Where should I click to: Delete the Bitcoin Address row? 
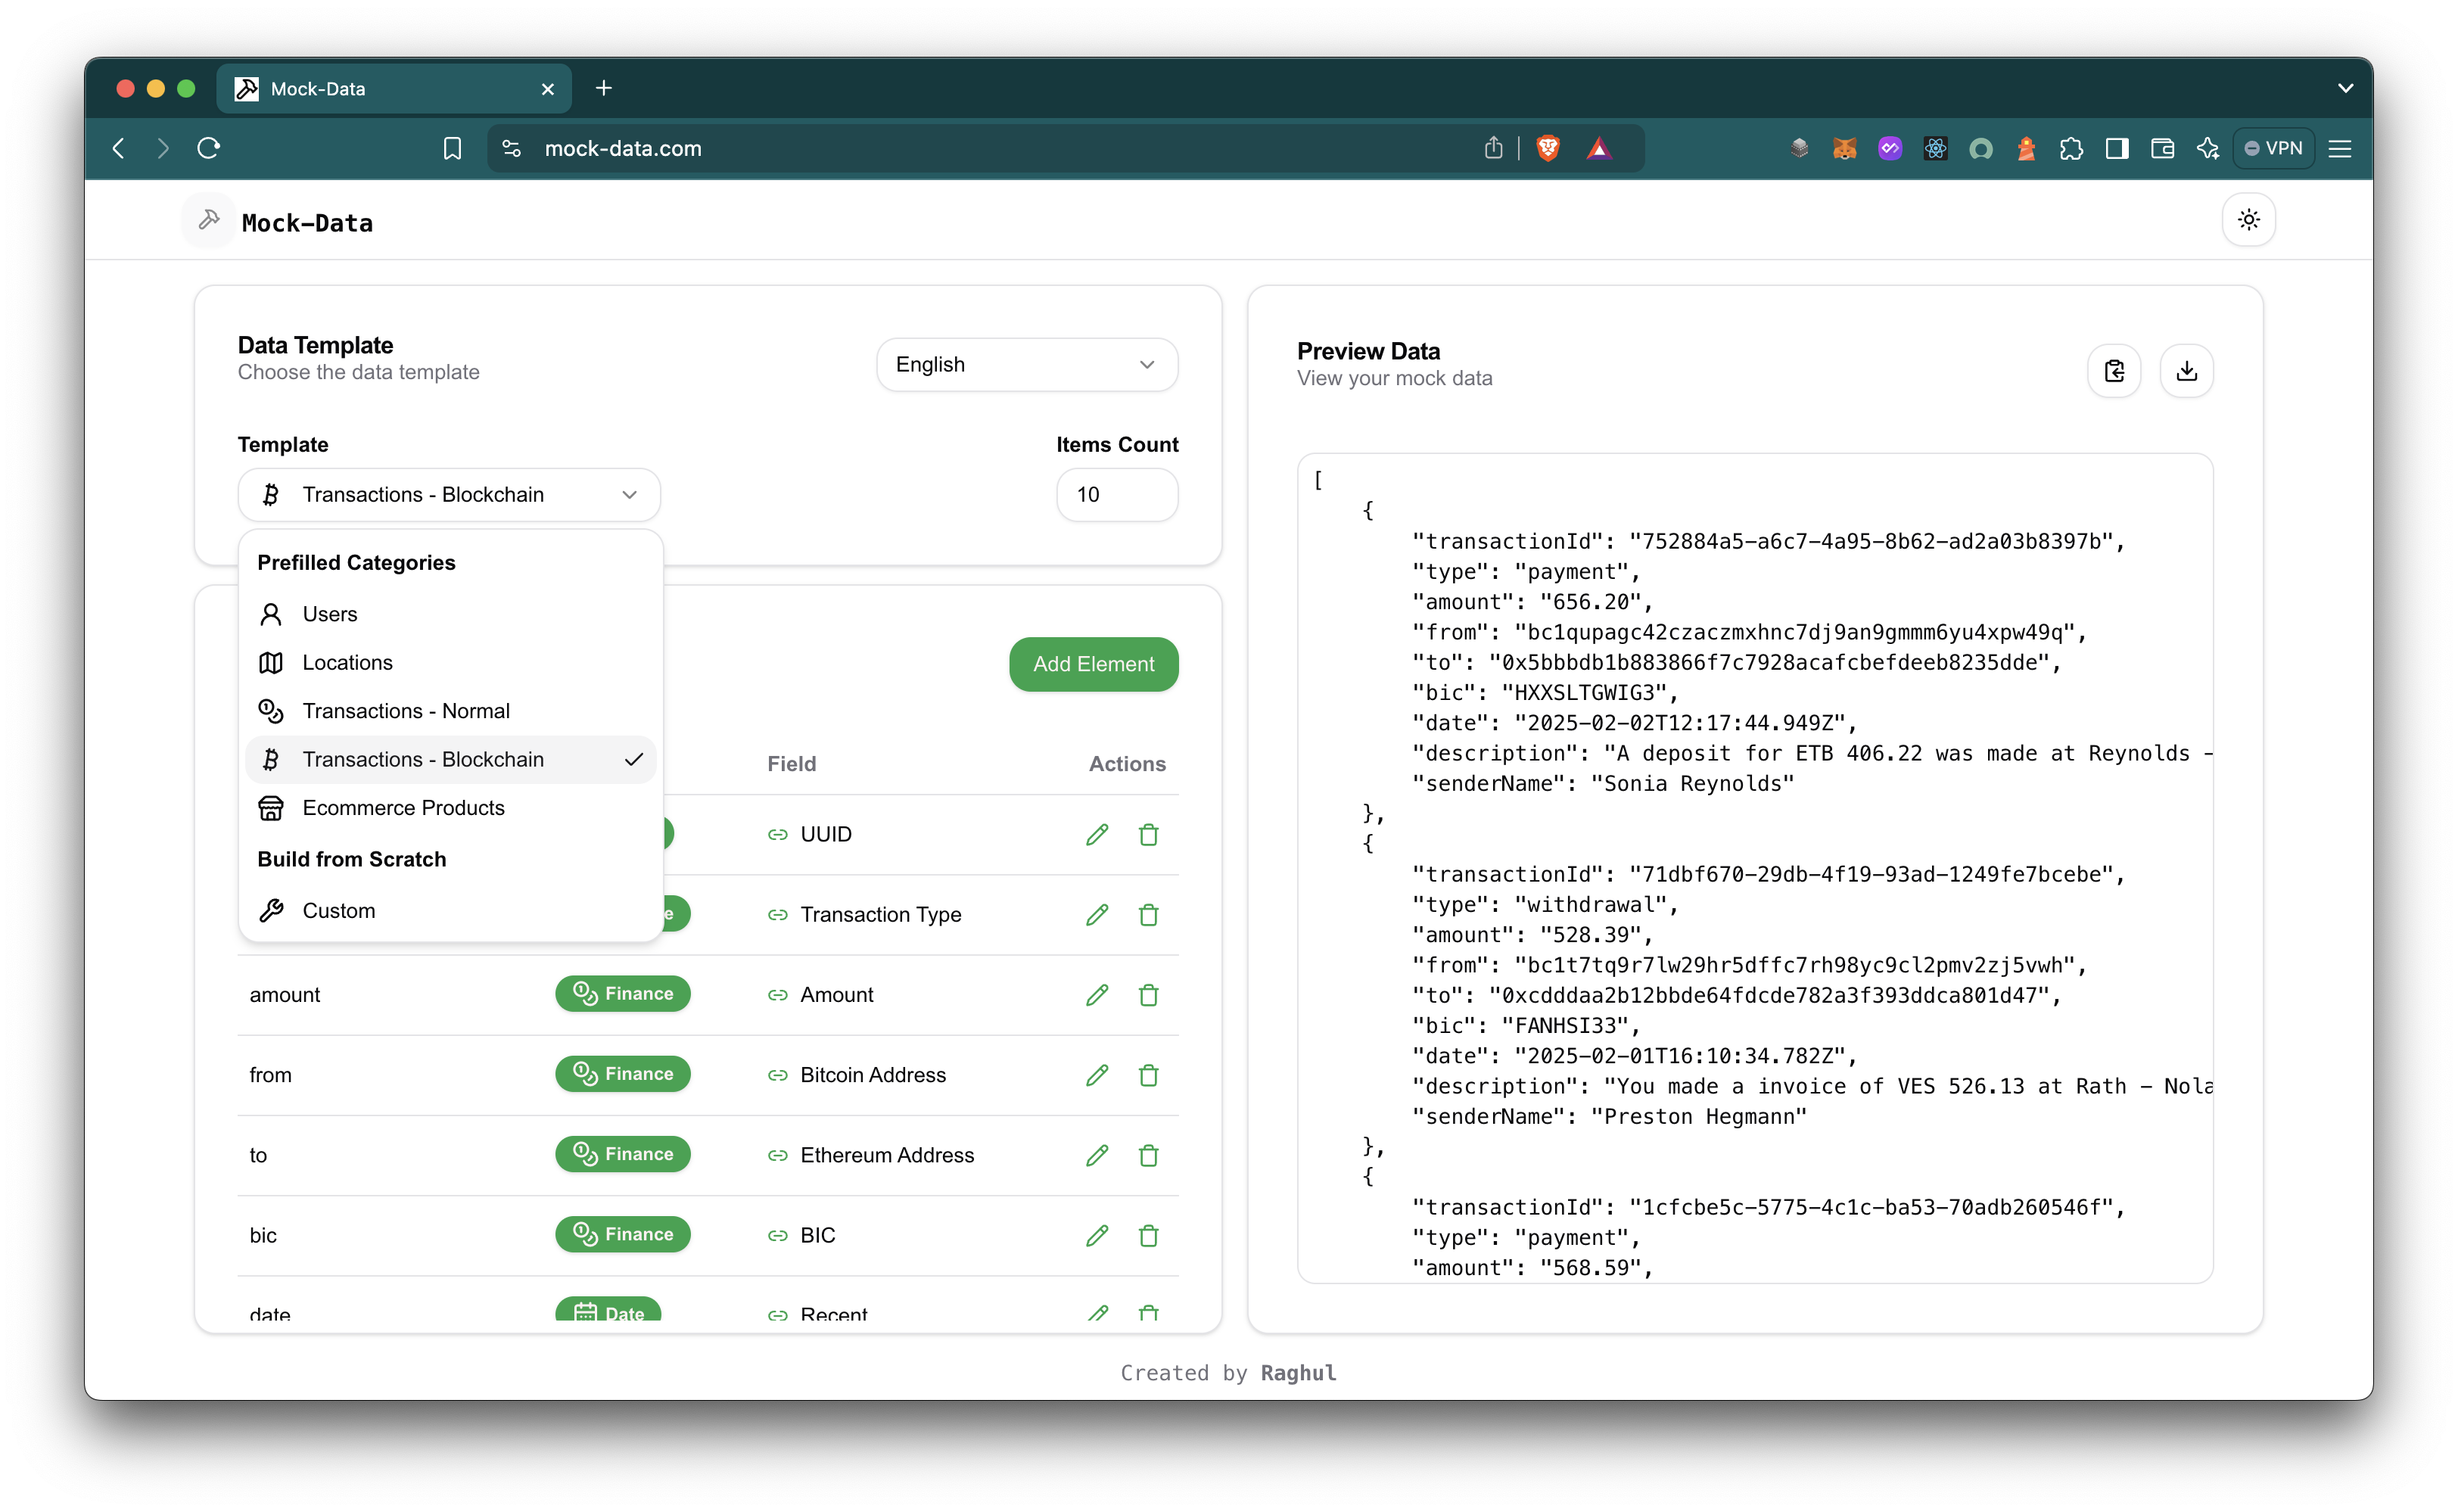coord(1148,1075)
